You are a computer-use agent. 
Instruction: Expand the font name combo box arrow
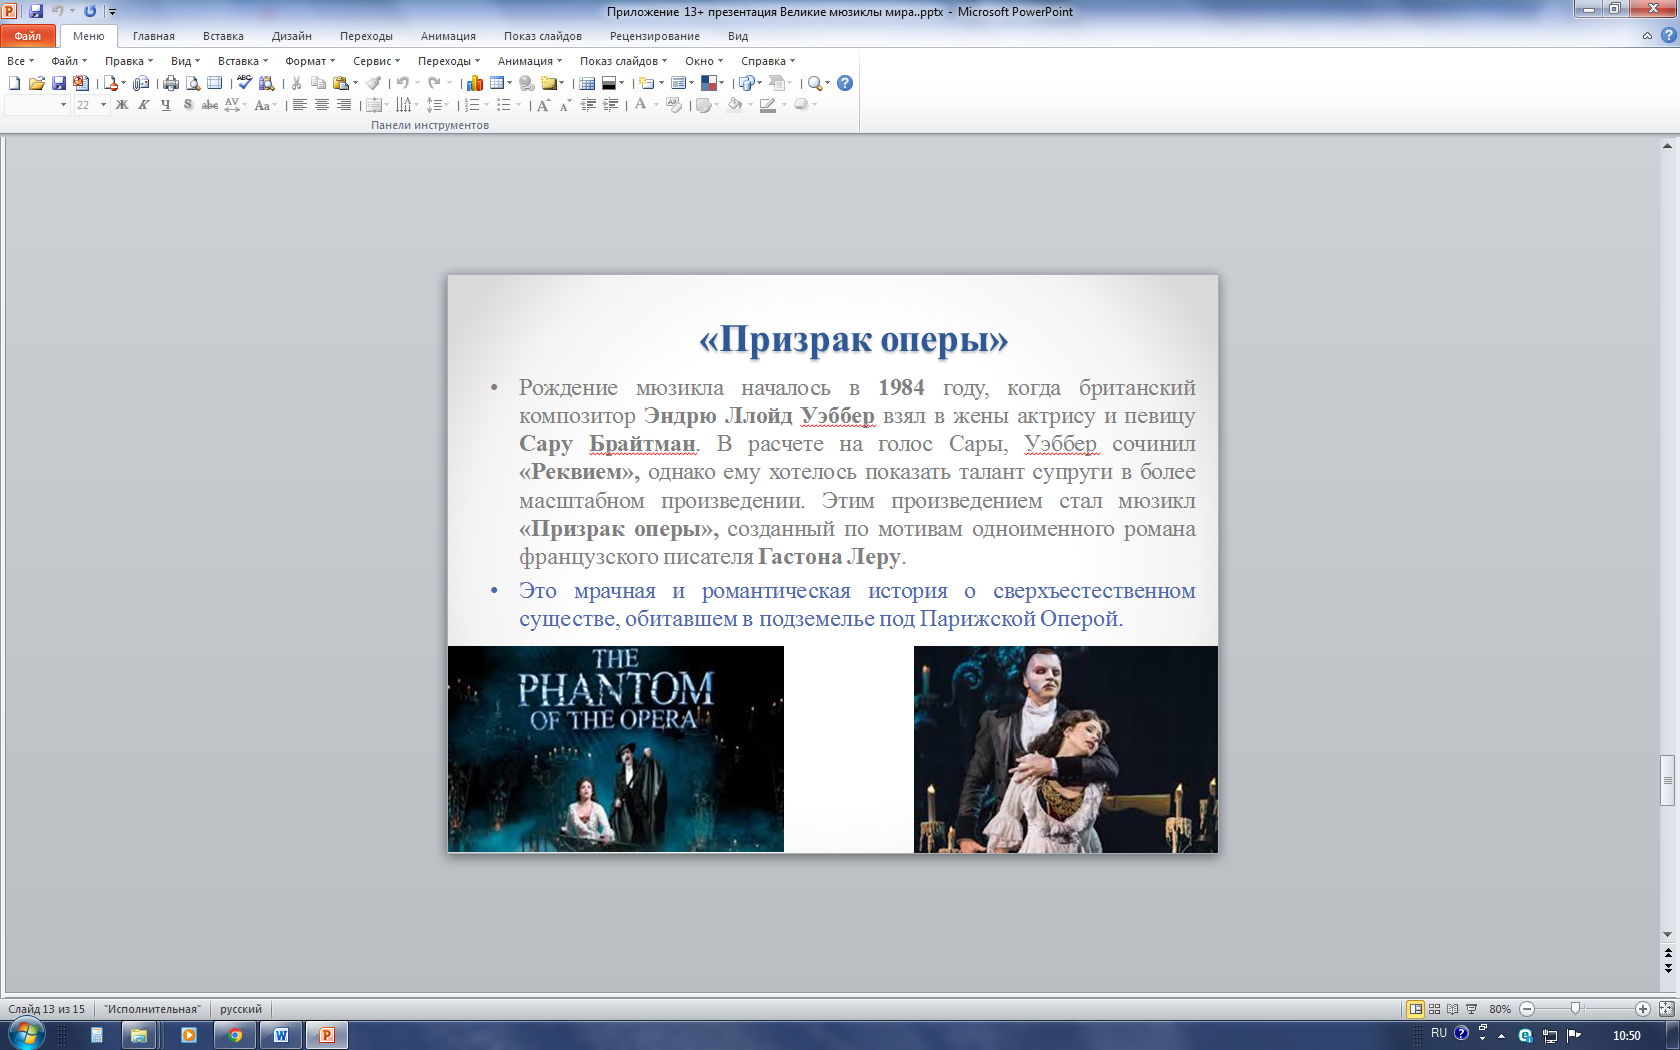click(63, 105)
